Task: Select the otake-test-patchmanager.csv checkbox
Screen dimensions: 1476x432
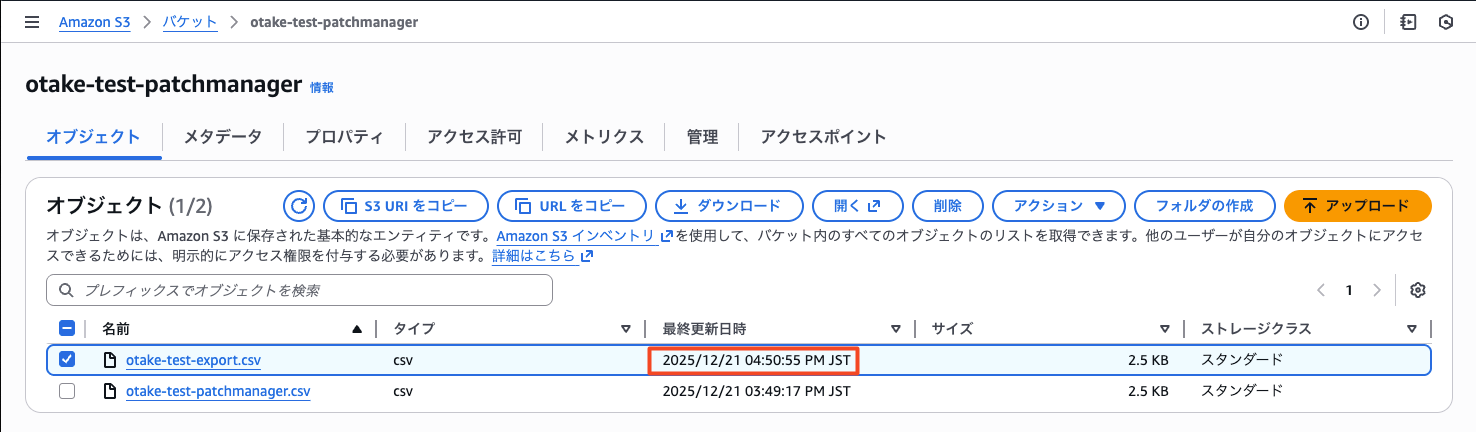Action: (x=67, y=391)
